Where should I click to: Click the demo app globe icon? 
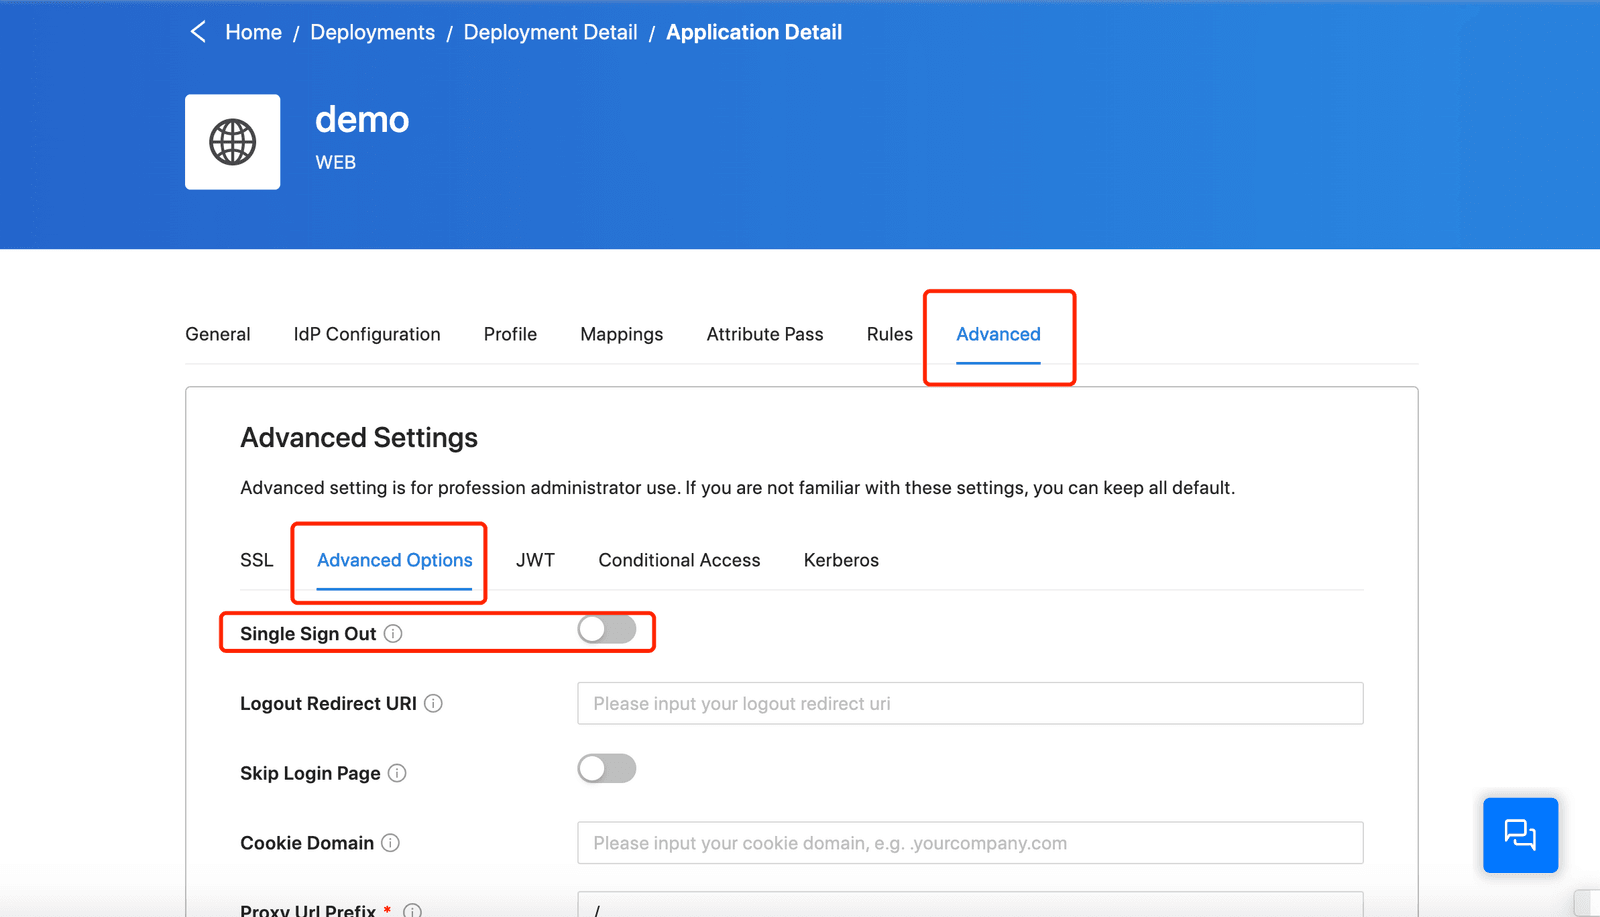pyautogui.click(x=232, y=142)
